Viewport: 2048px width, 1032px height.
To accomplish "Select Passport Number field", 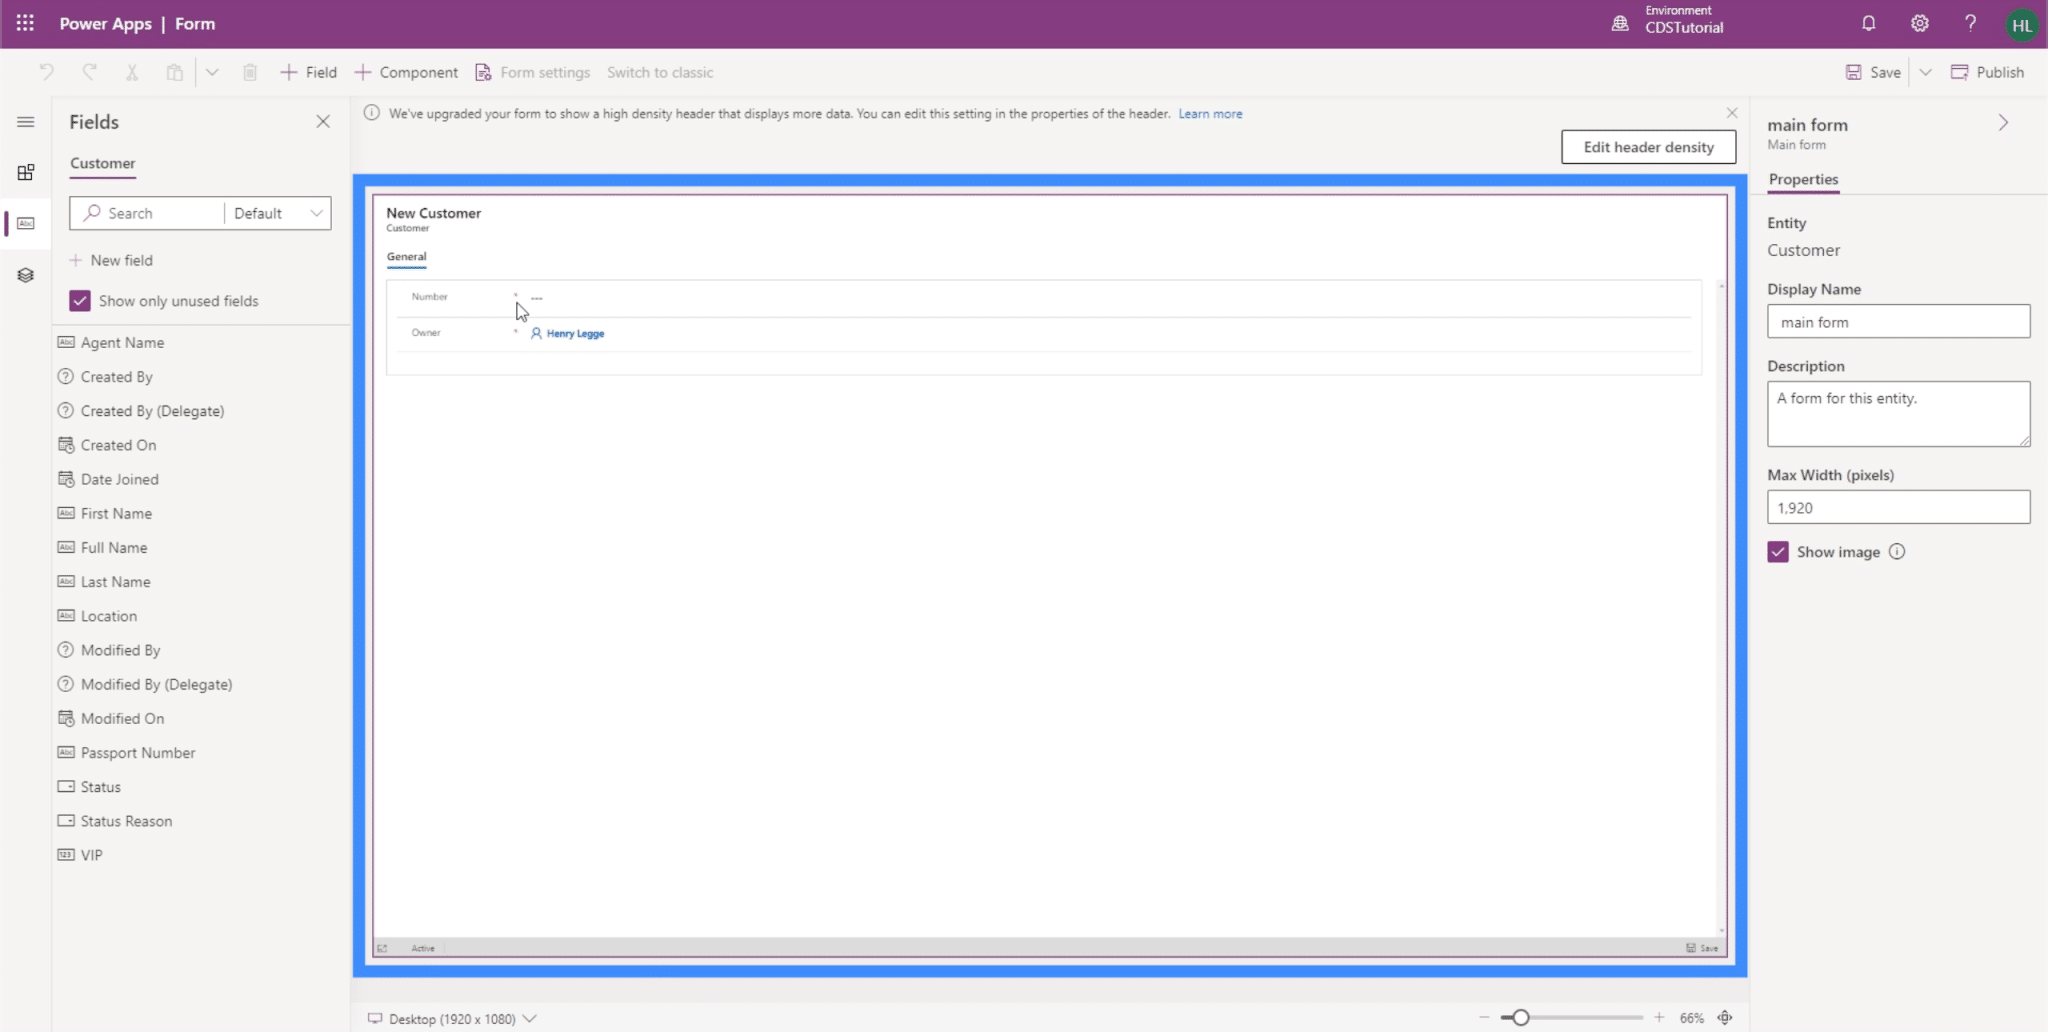I will (x=126, y=752).
